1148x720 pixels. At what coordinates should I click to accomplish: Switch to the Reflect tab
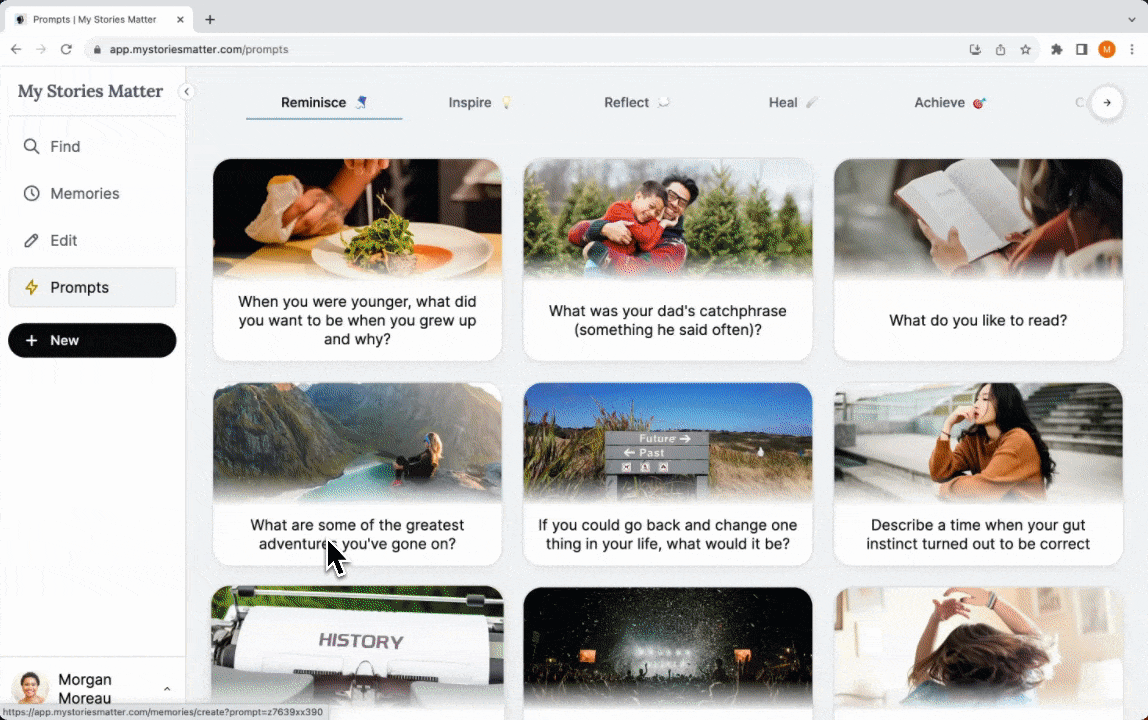click(636, 103)
